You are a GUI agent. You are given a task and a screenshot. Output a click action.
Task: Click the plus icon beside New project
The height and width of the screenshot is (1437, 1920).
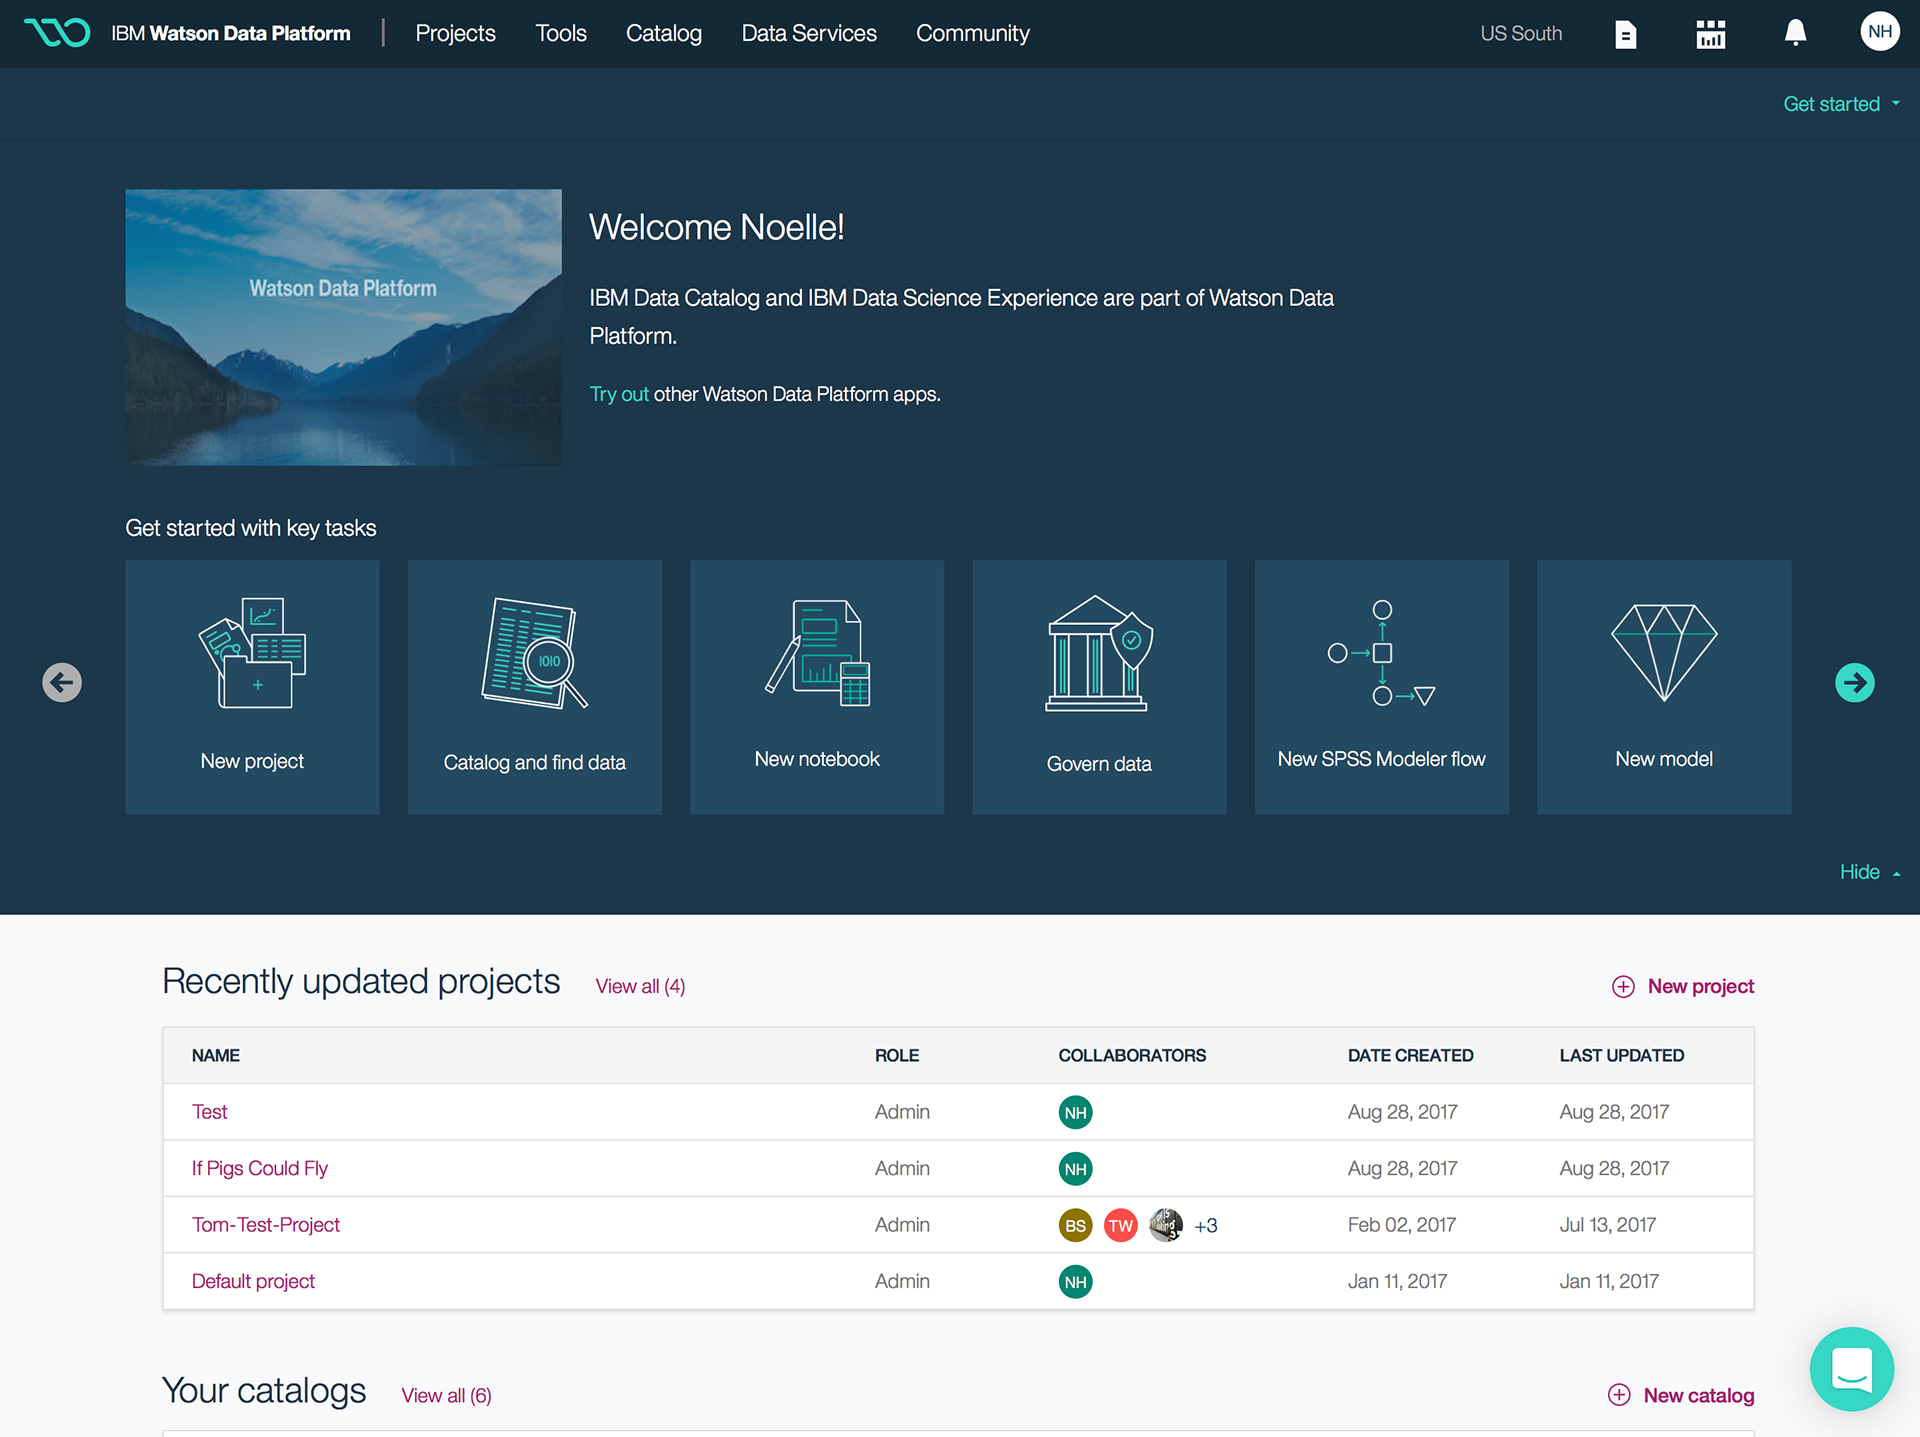tap(1623, 987)
